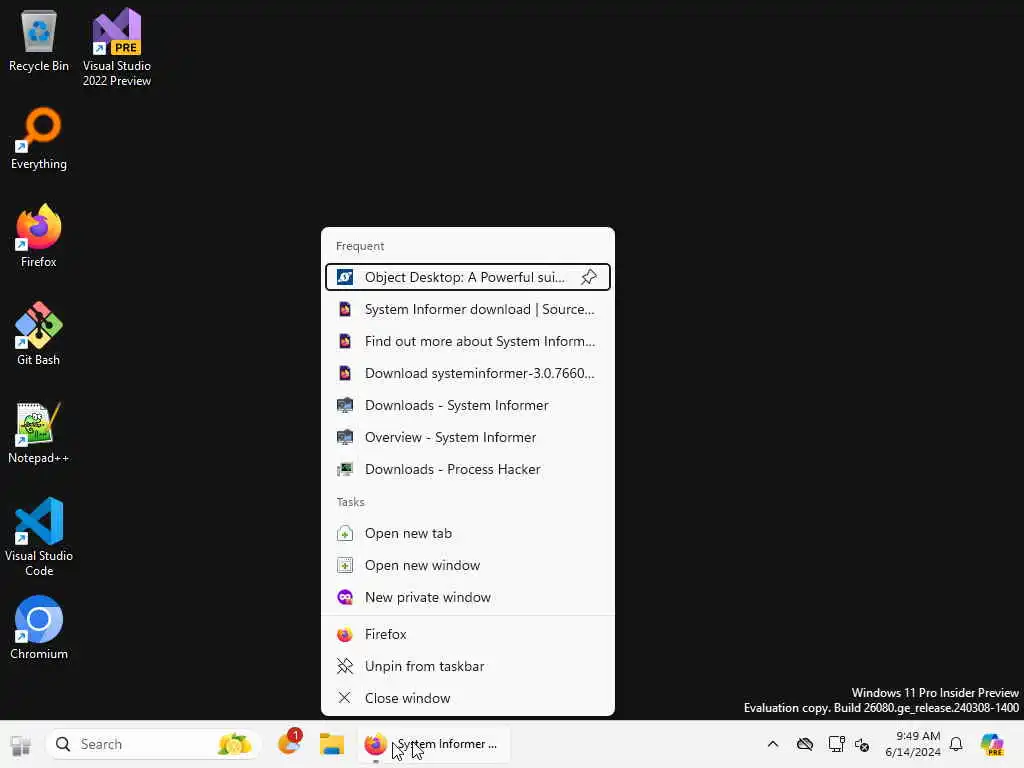The height and width of the screenshot is (768, 1024).
Task: Select the Git Bash desktop icon
Action: click(39, 334)
